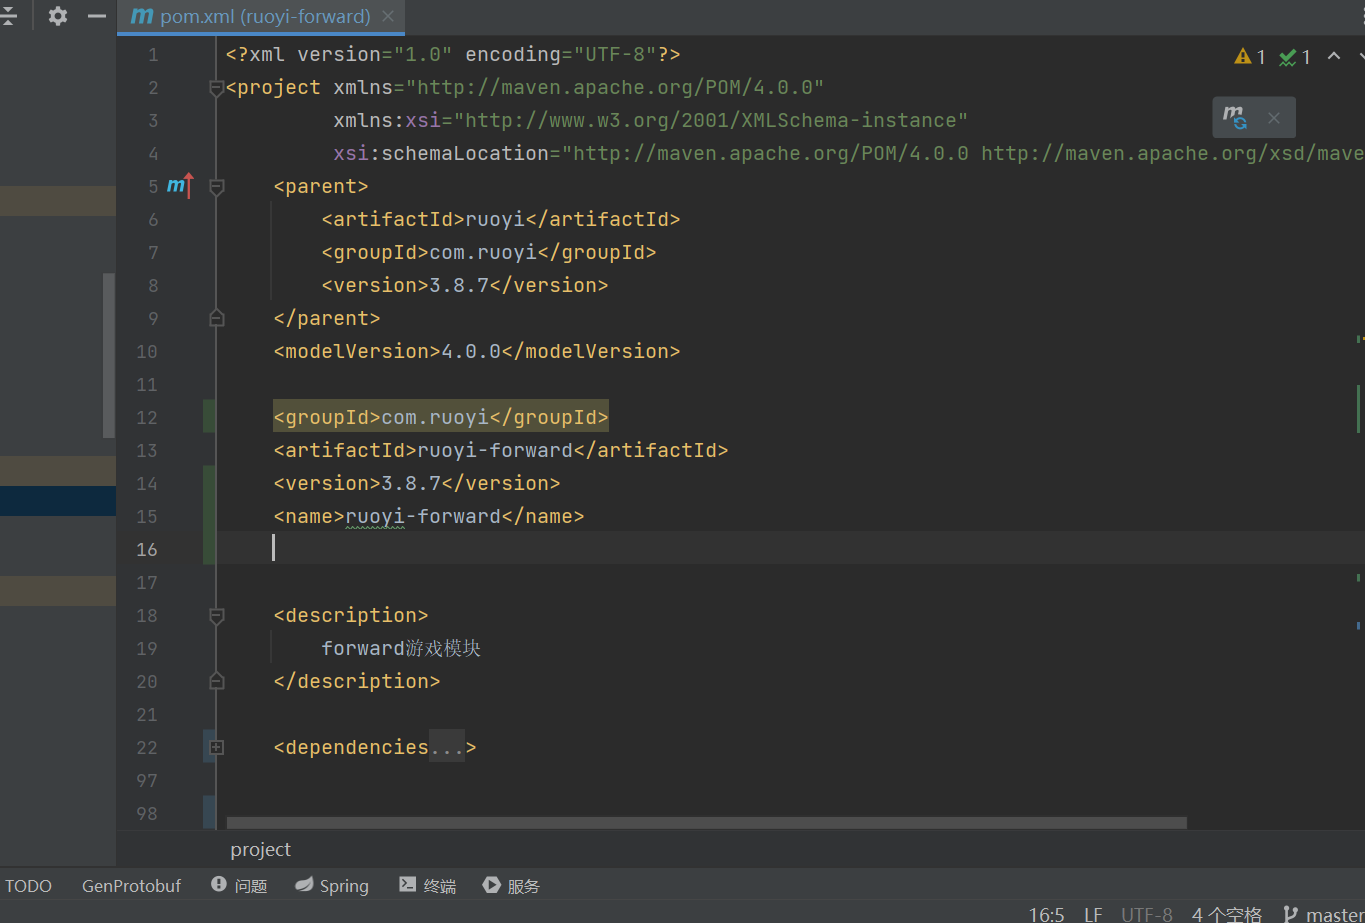This screenshot has height=923, width=1365.
Task: Open the TODO tool window
Action: [x=28, y=886]
